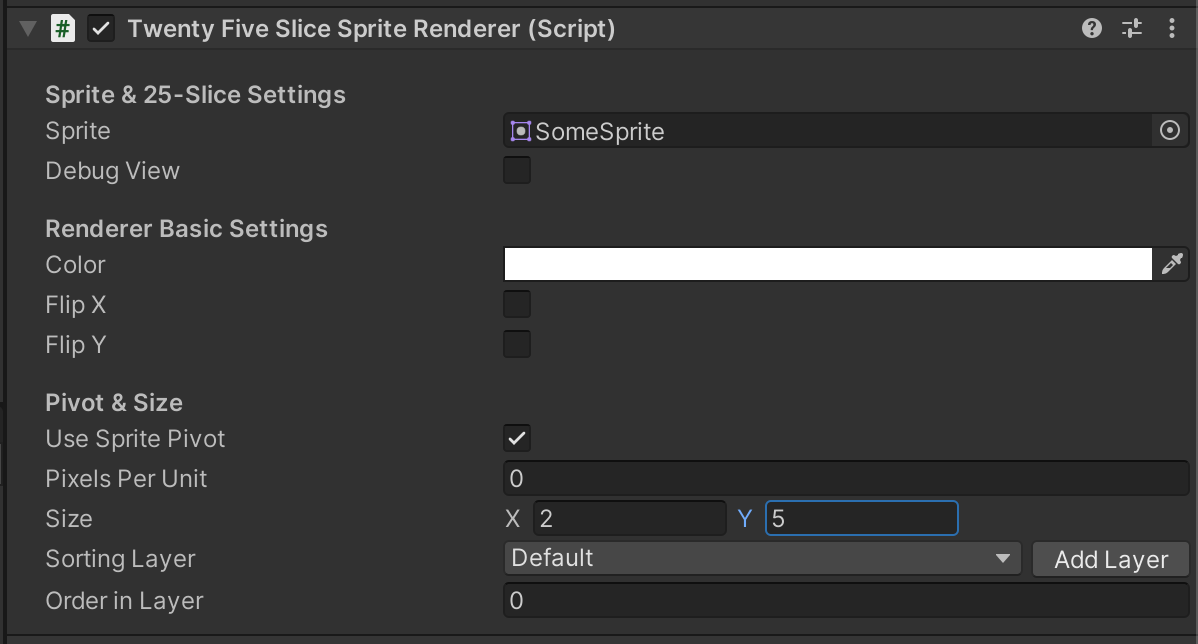1198x644 pixels.
Task: Select the Size Y value field
Action: (x=862, y=518)
